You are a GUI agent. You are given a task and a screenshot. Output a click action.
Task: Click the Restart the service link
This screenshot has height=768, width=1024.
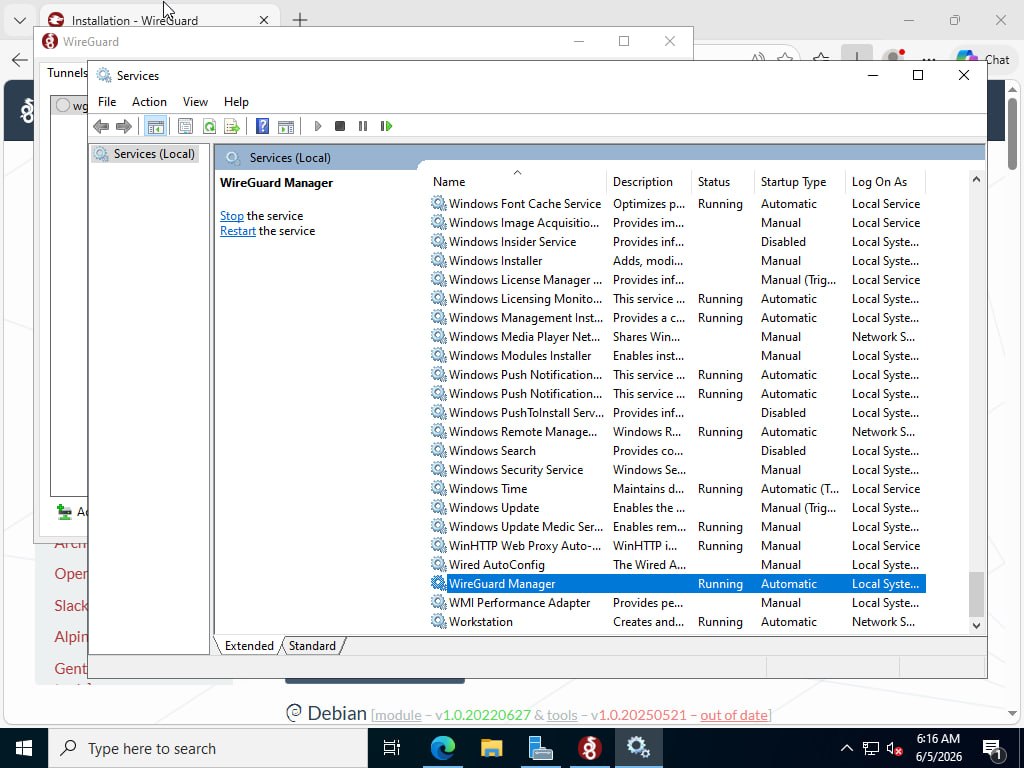[x=238, y=231]
